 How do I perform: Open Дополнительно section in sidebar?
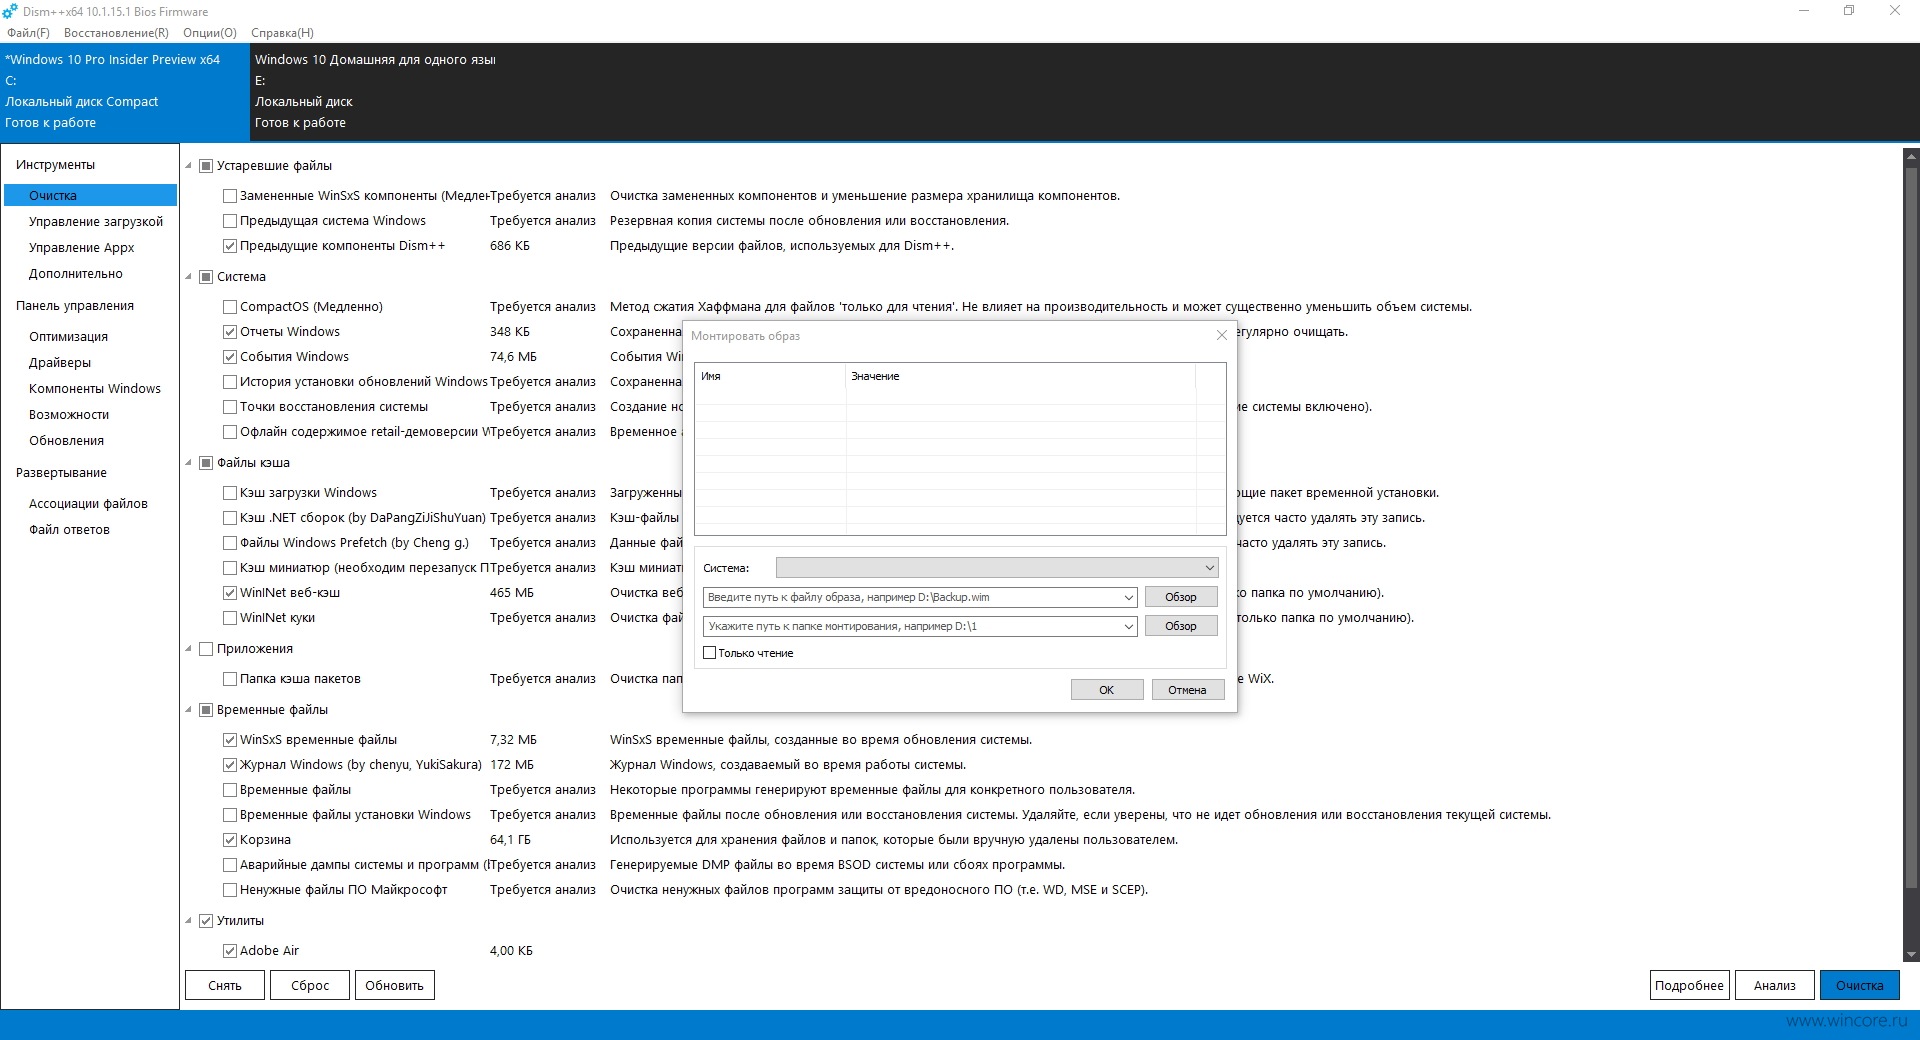pos(76,274)
